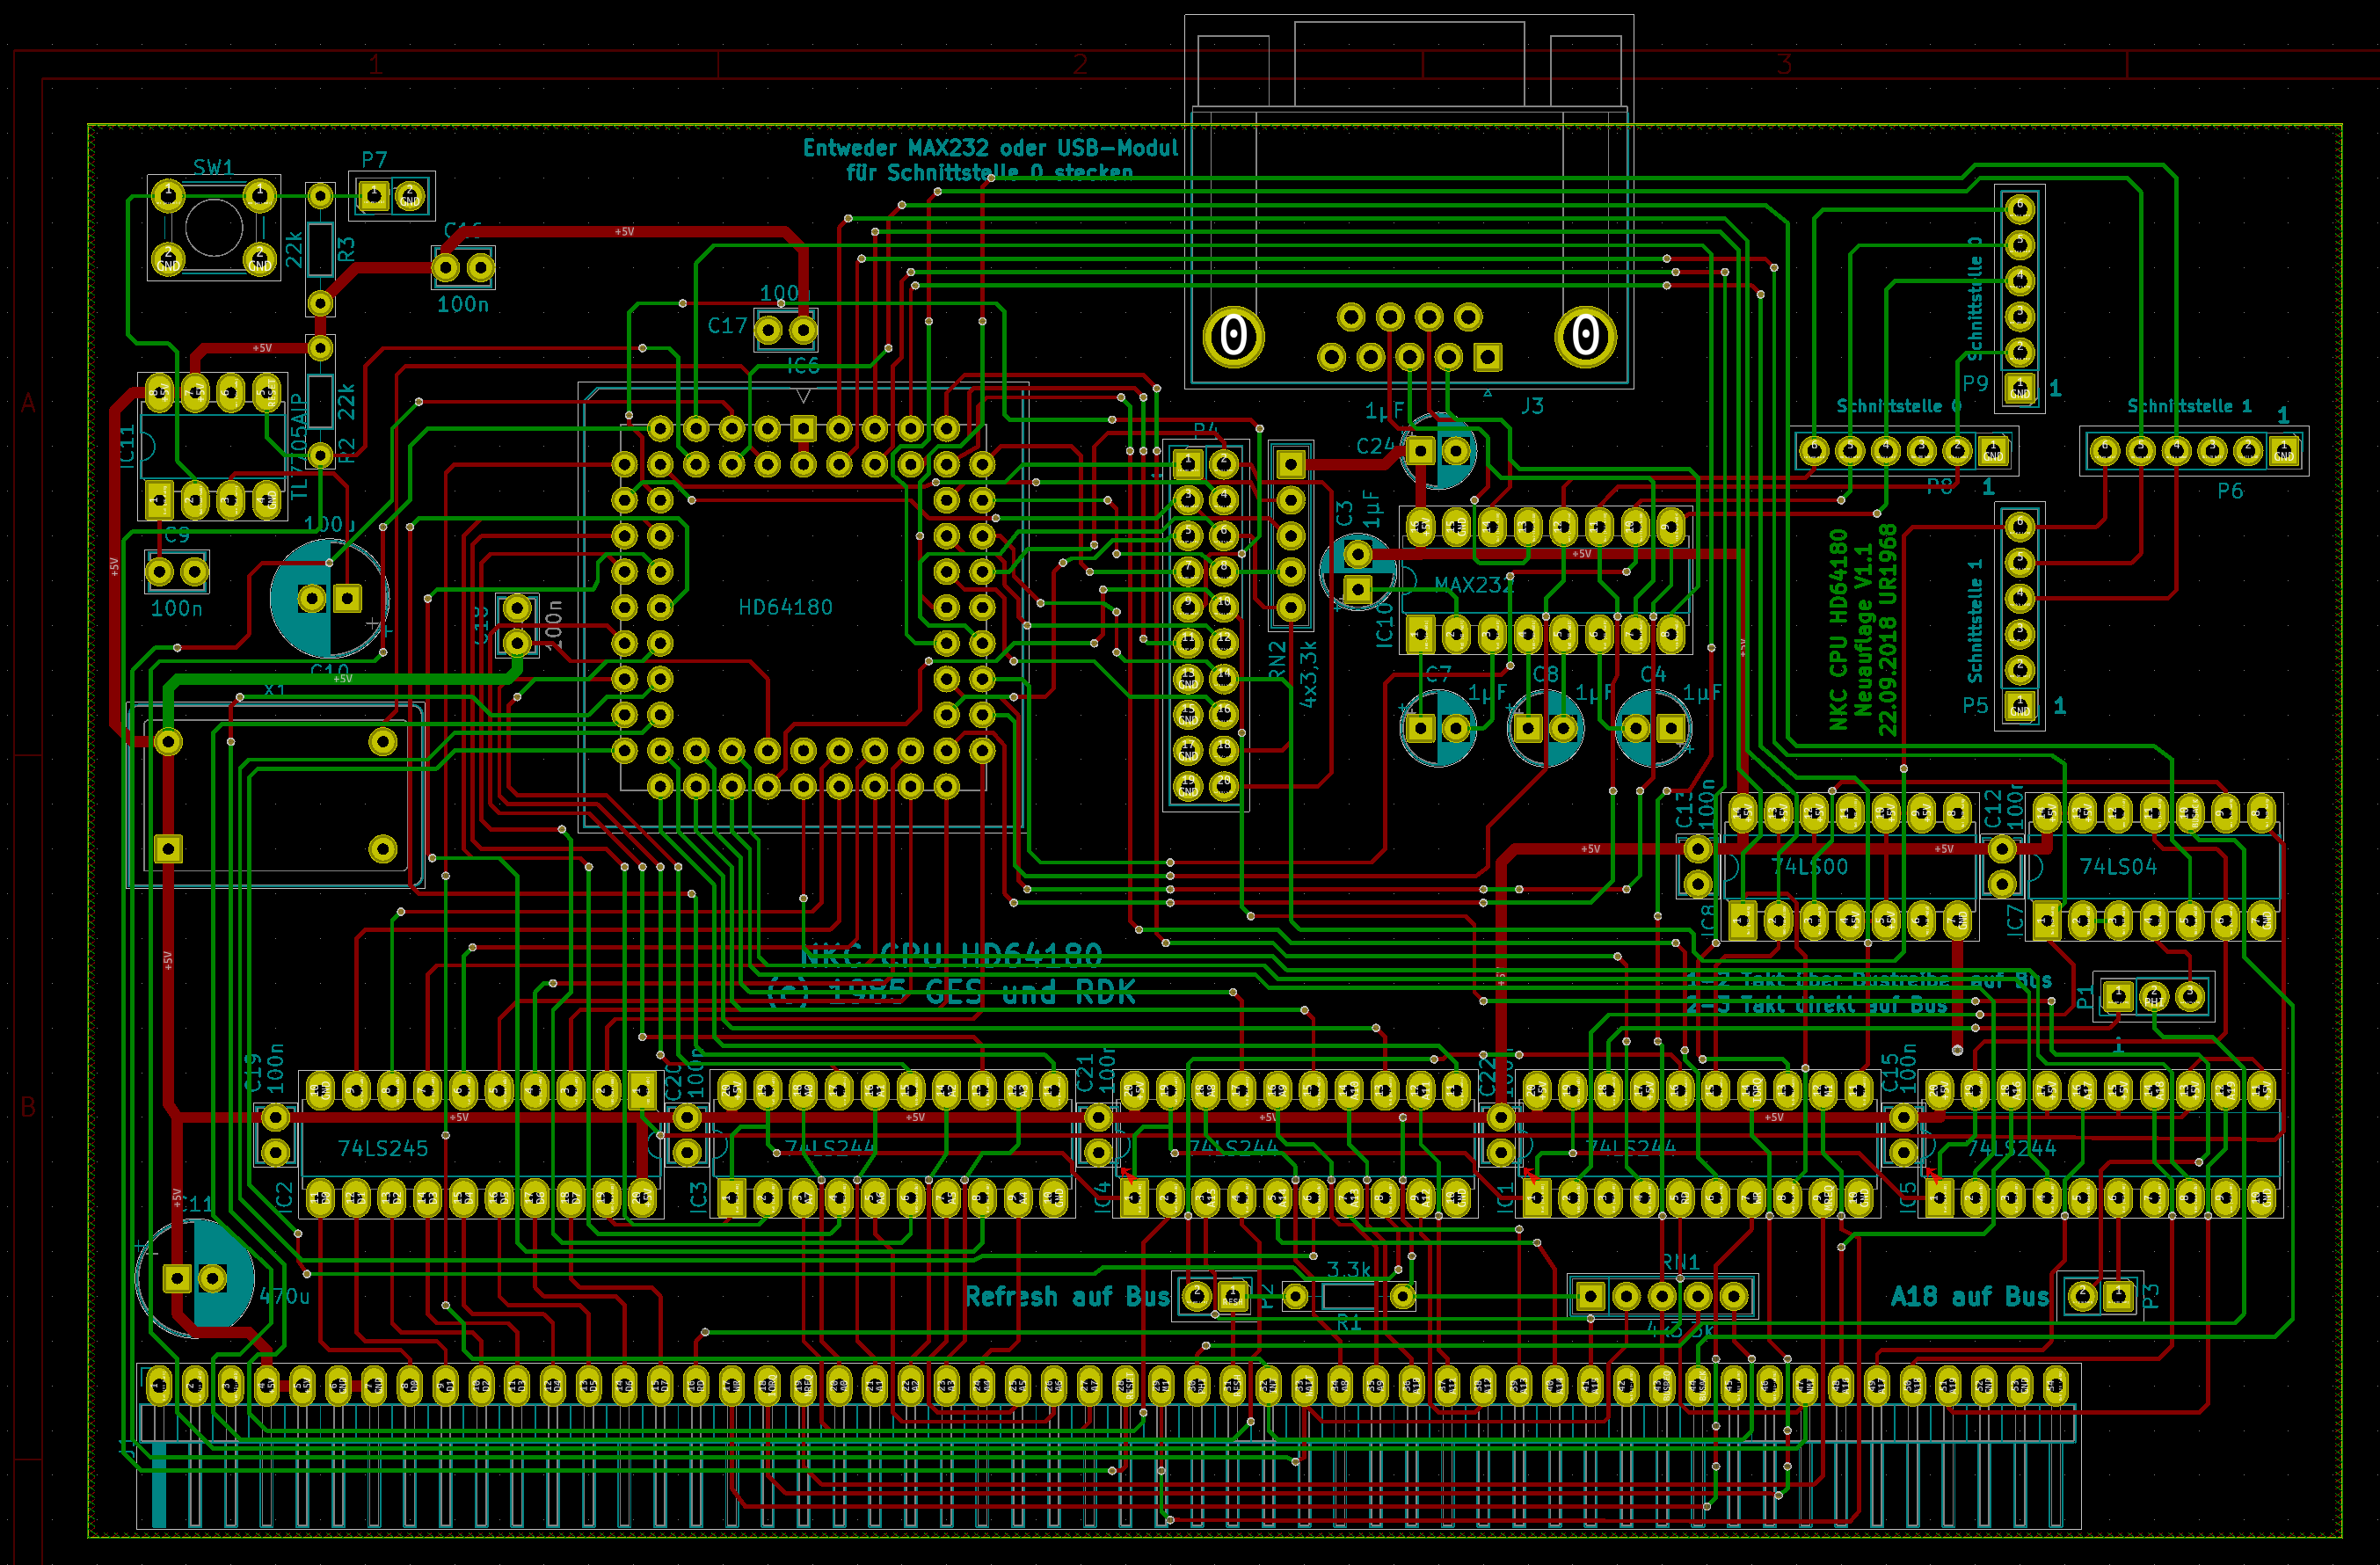Click the C16 100n capacitor pads

(x=463, y=268)
